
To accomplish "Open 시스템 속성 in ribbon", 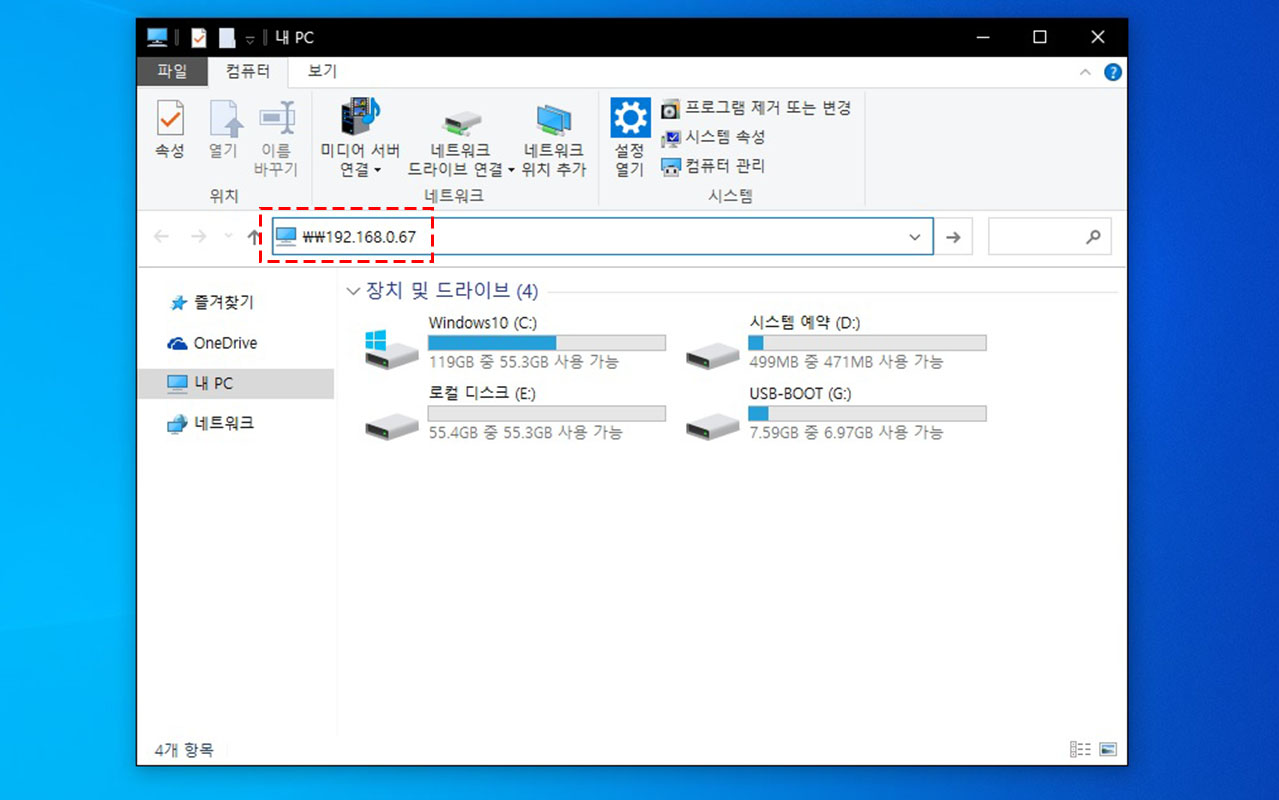I will pos(713,137).
